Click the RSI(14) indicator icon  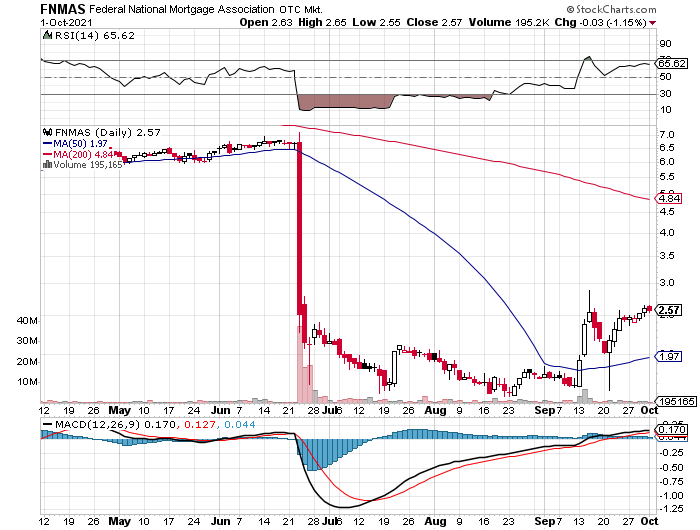tap(47, 35)
